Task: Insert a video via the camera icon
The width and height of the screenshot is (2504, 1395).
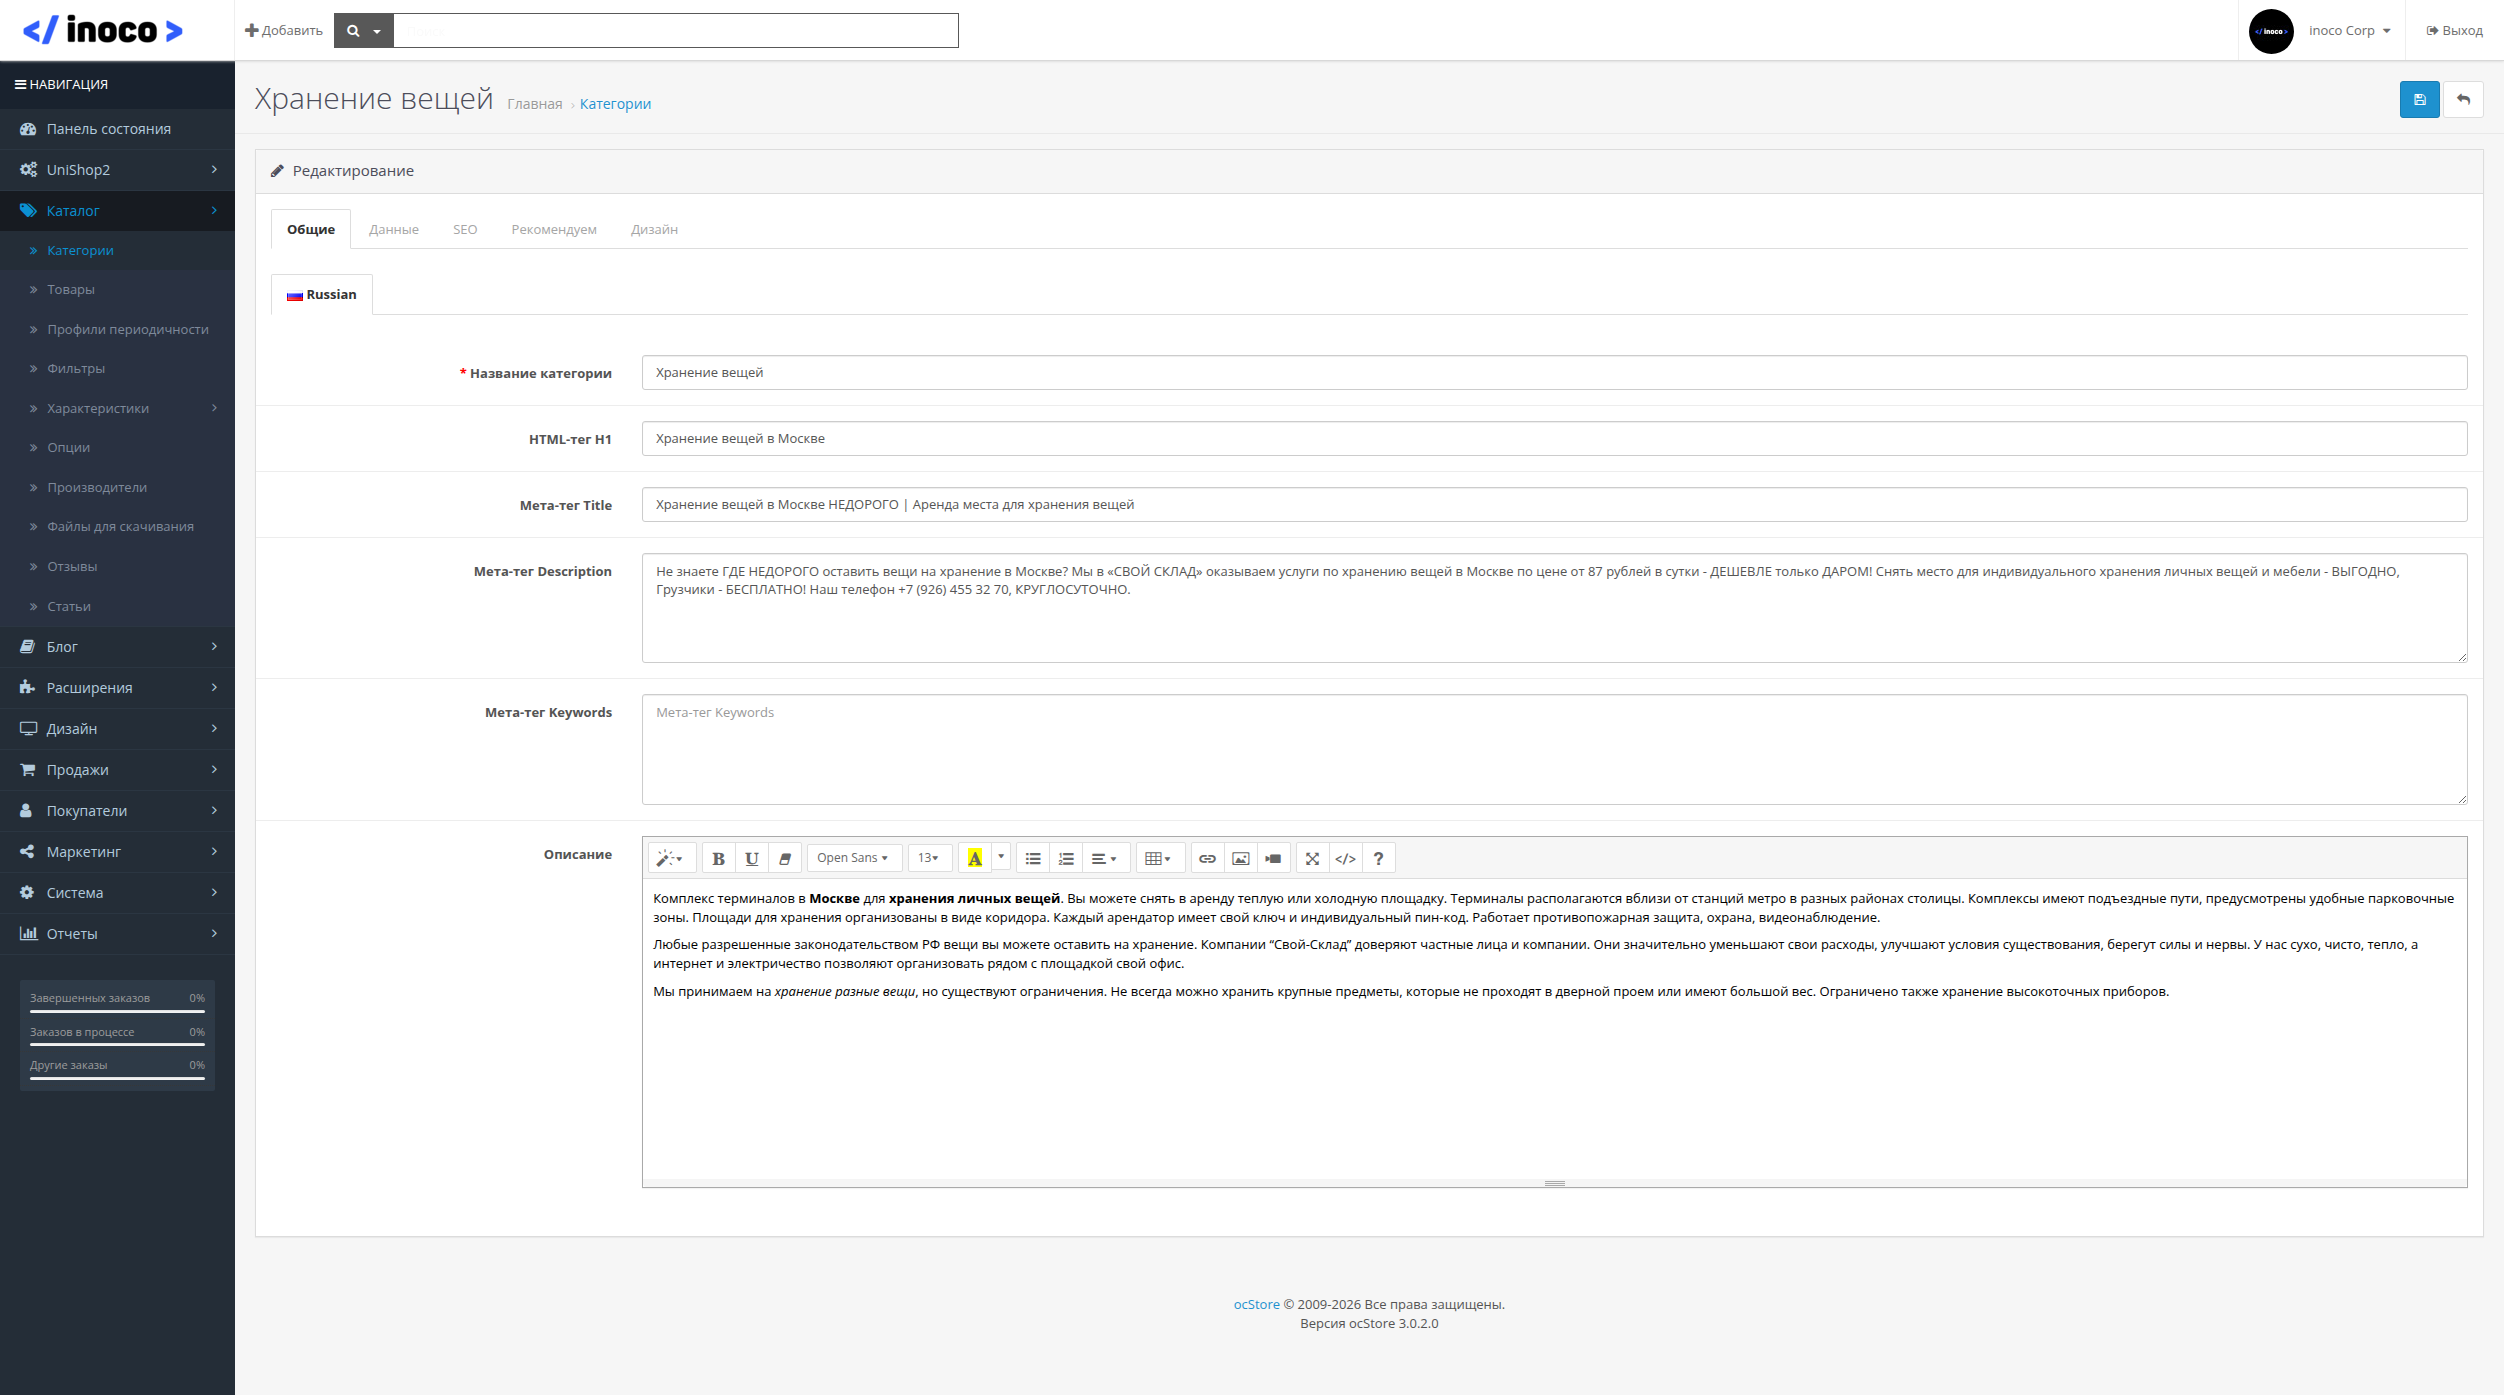Action: (x=1273, y=858)
